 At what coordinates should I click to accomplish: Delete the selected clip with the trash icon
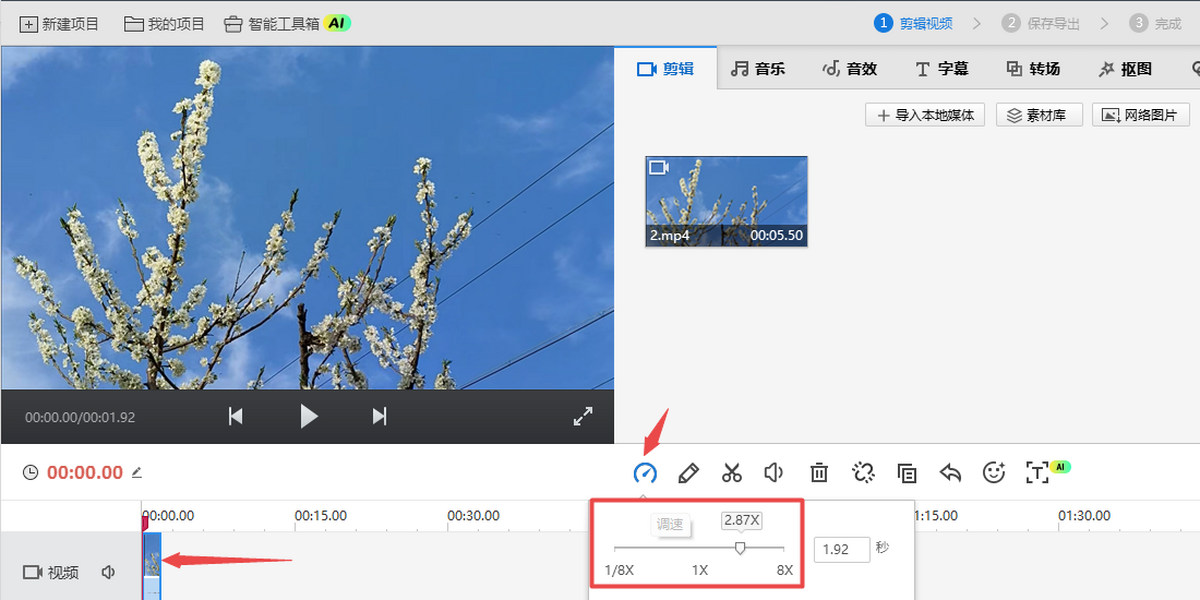click(x=819, y=473)
